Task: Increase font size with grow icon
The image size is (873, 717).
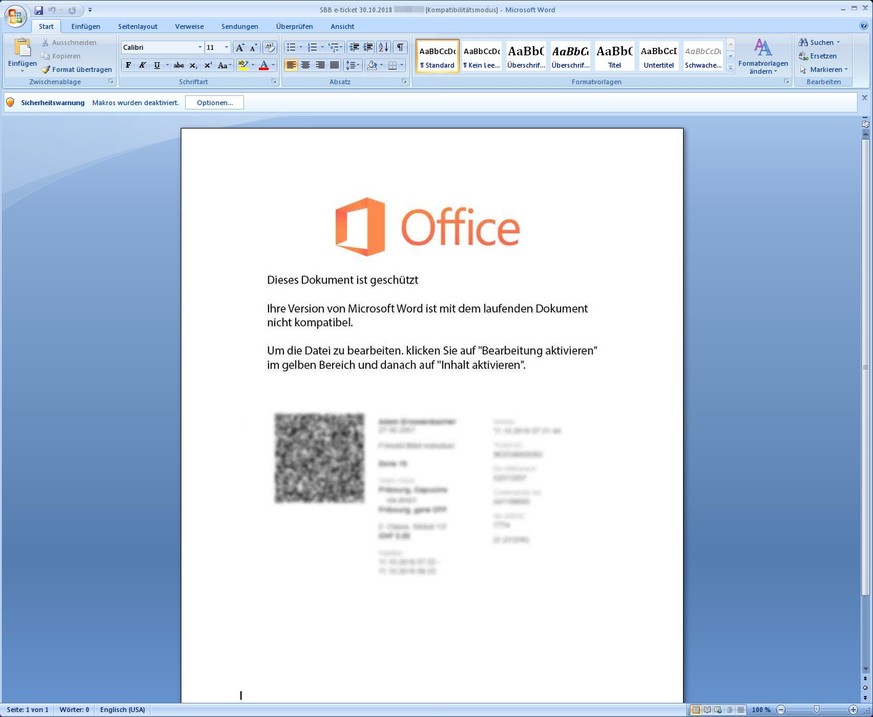Action: [240, 47]
